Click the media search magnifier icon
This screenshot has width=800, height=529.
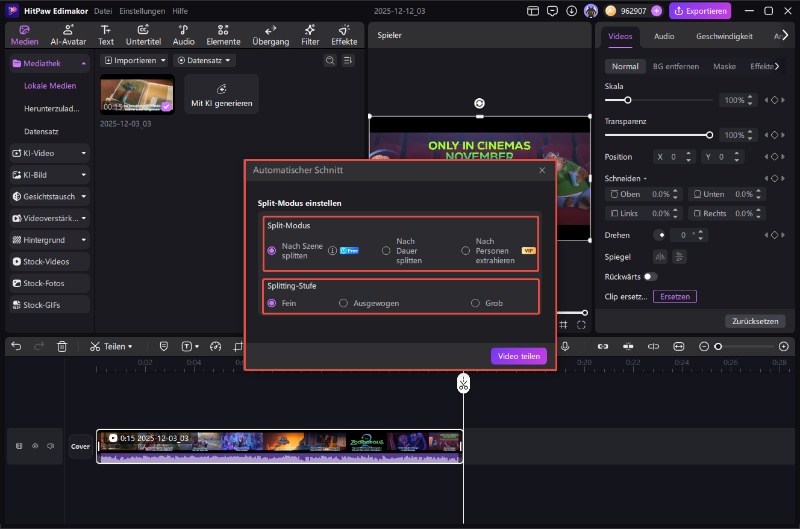coord(330,60)
